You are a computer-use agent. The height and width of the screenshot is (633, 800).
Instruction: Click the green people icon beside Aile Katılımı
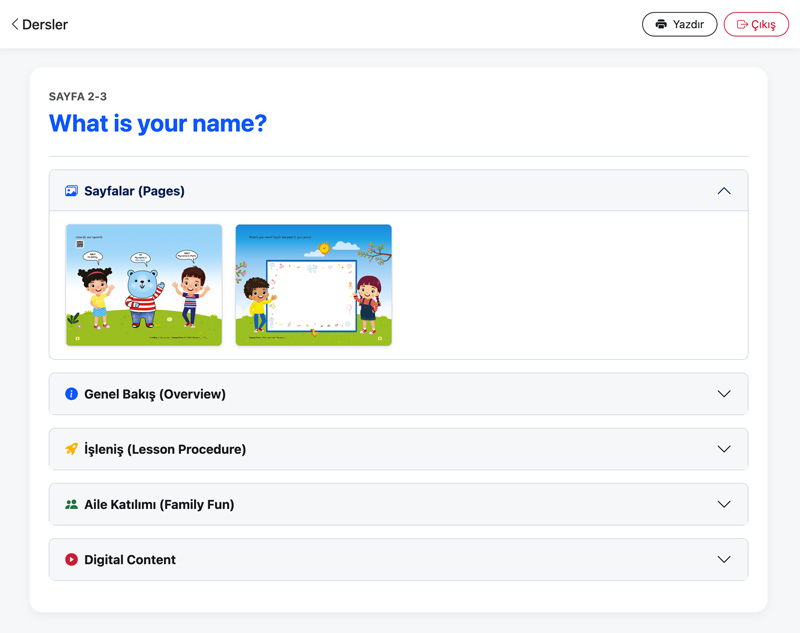tap(71, 505)
